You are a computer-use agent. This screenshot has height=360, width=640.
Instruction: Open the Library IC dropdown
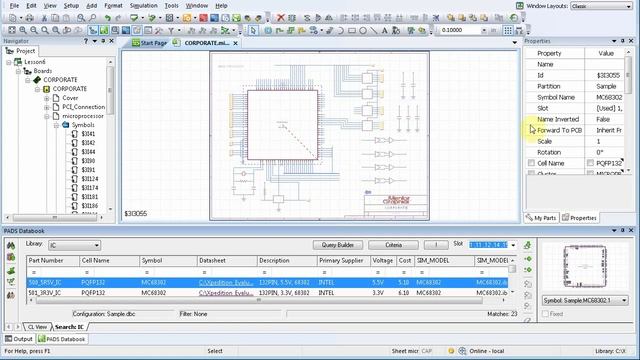74,245
